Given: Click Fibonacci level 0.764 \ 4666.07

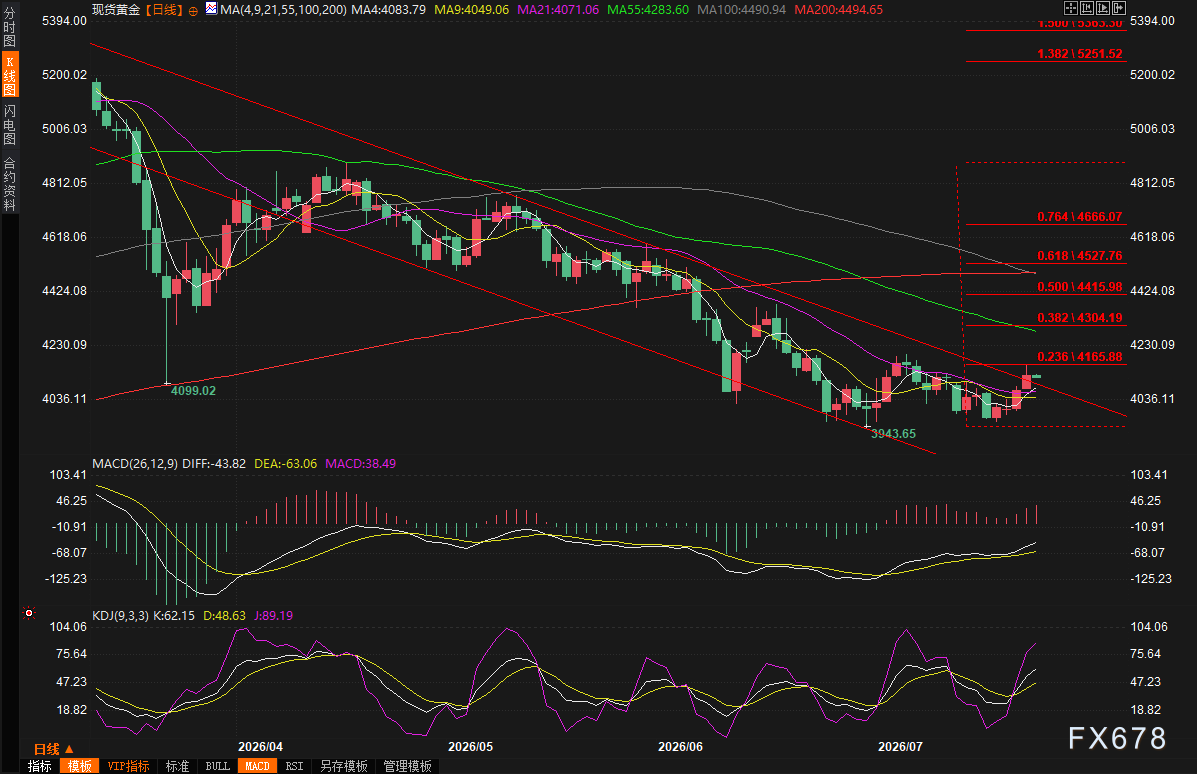Looking at the screenshot, I should point(1079,217).
